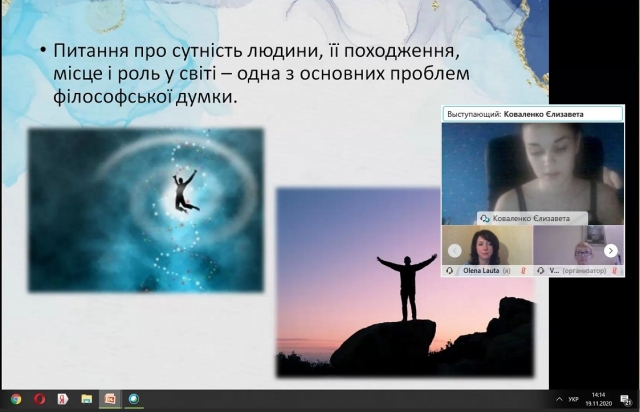Screen dimensions: 640x412
Task: Open the Webex meeting app taskbar icon
Action: [x=133, y=399]
